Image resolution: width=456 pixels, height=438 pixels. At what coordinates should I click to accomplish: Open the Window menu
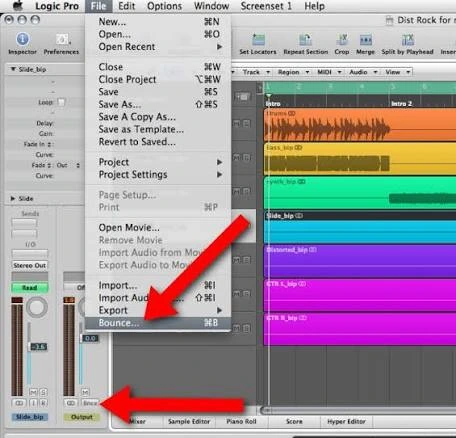coord(211,6)
